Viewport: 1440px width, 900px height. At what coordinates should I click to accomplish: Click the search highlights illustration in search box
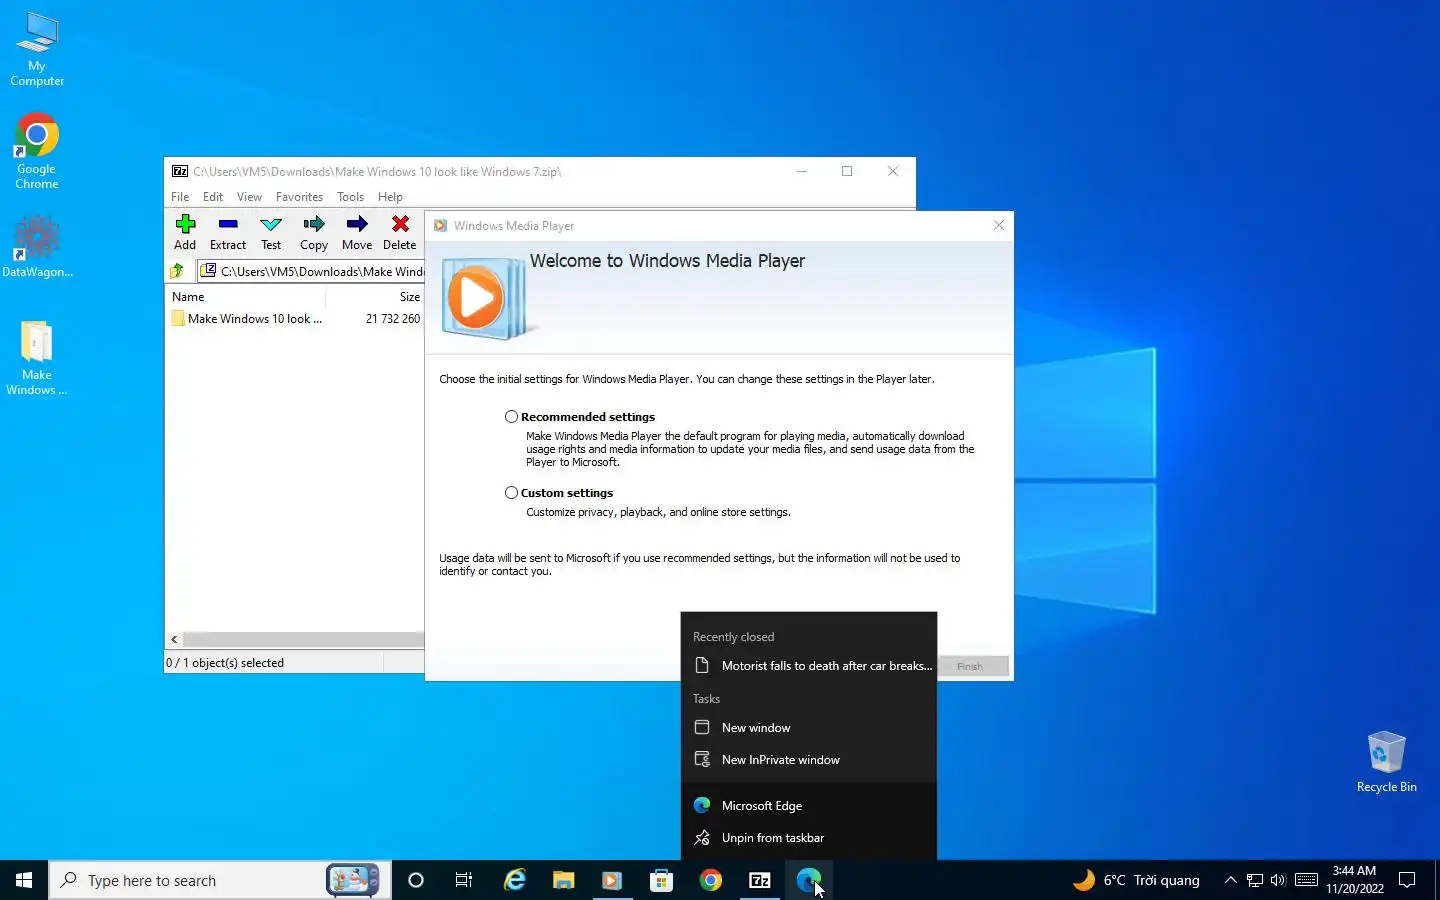(x=353, y=880)
